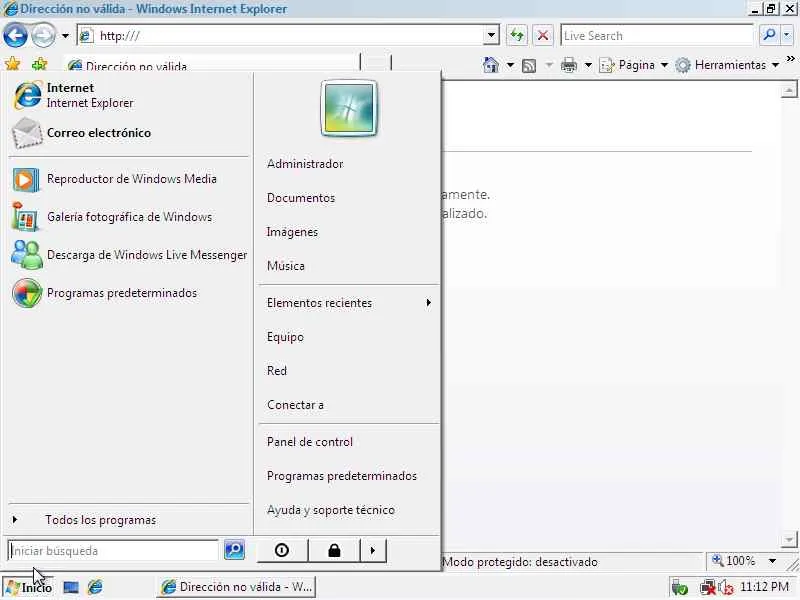
Task: Click the Start menu search magnifier button
Action: click(235, 550)
